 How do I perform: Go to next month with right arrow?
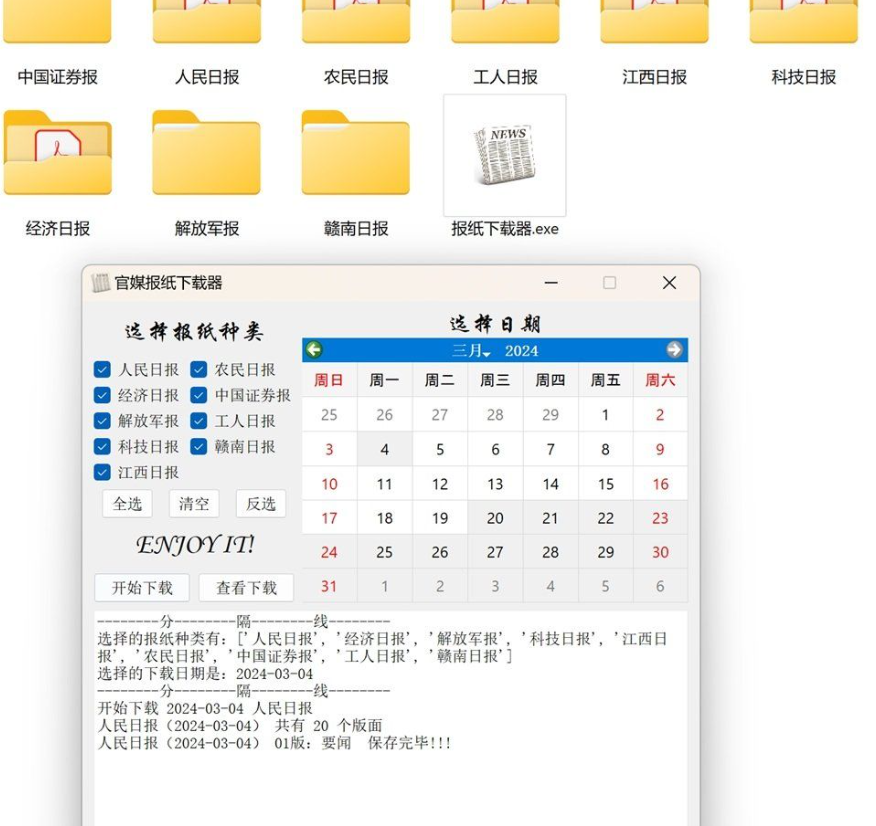coord(674,350)
